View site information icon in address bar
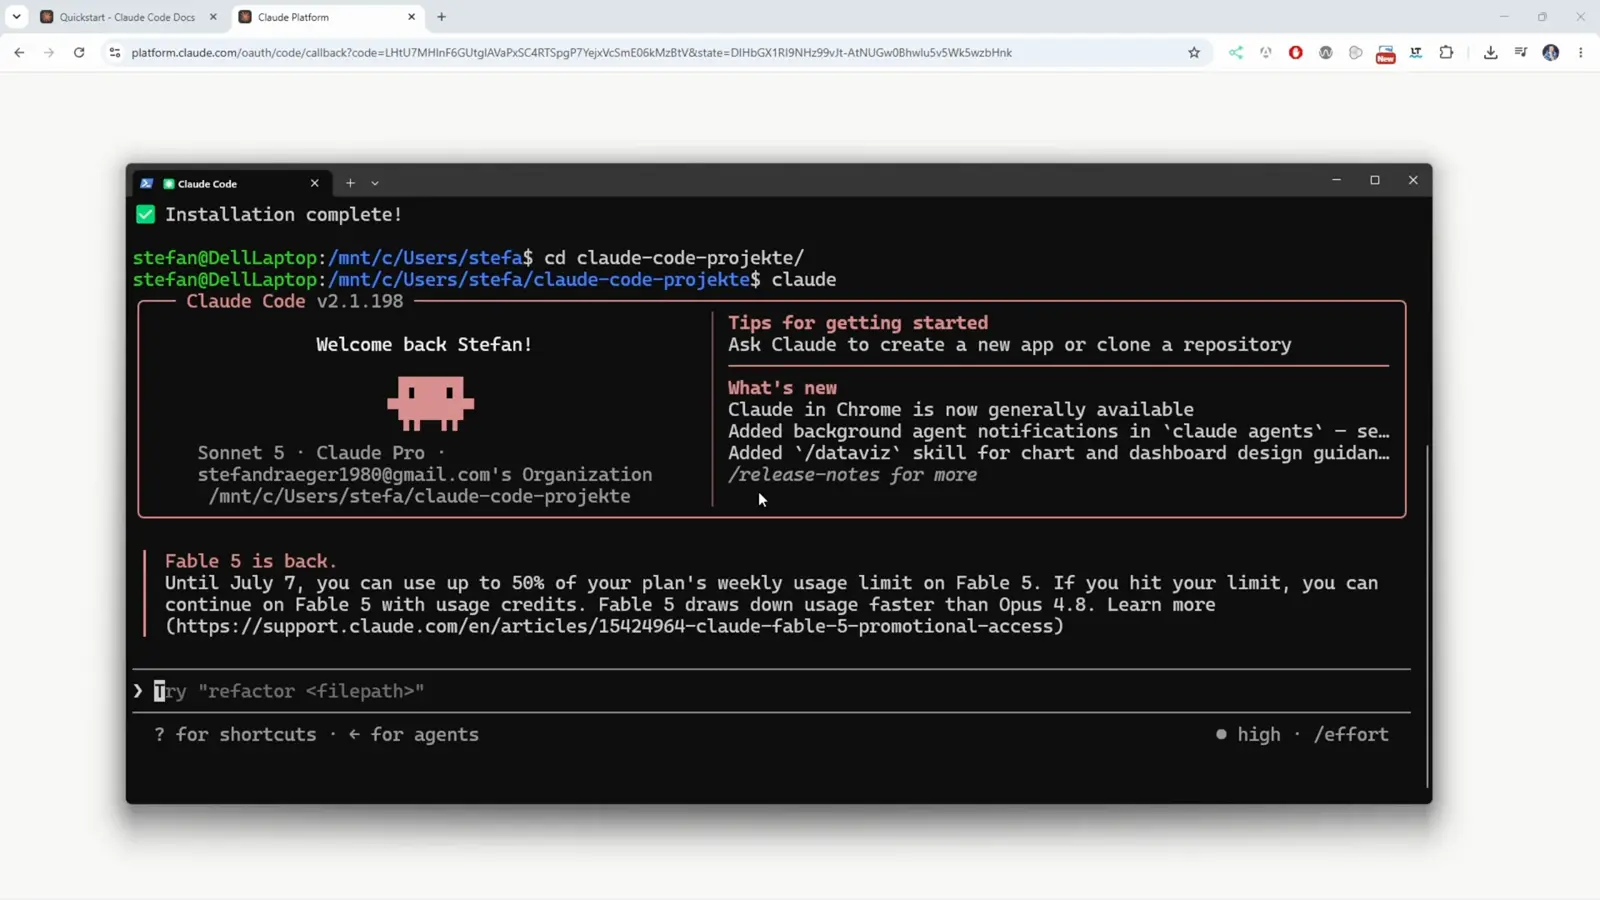 (x=115, y=53)
